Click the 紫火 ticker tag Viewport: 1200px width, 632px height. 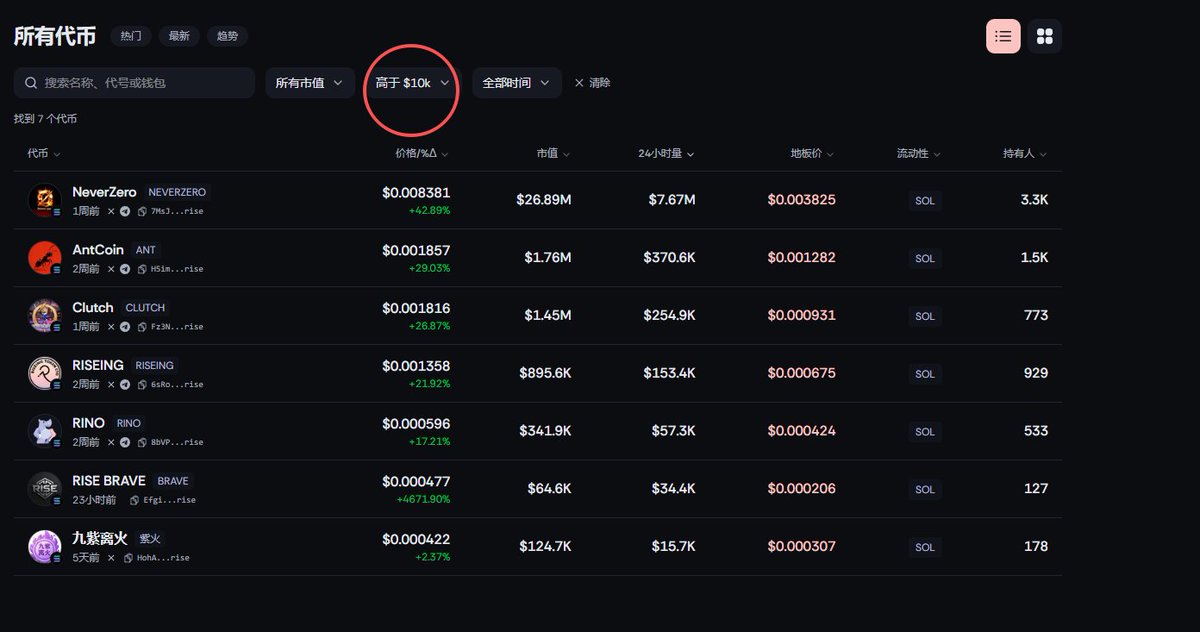click(x=149, y=539)
